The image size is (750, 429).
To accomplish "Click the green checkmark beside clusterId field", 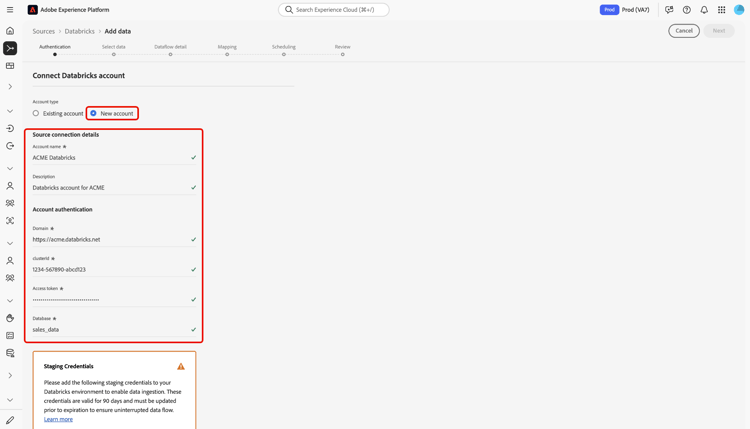I will pyautogui.click(x=194, y=269).
